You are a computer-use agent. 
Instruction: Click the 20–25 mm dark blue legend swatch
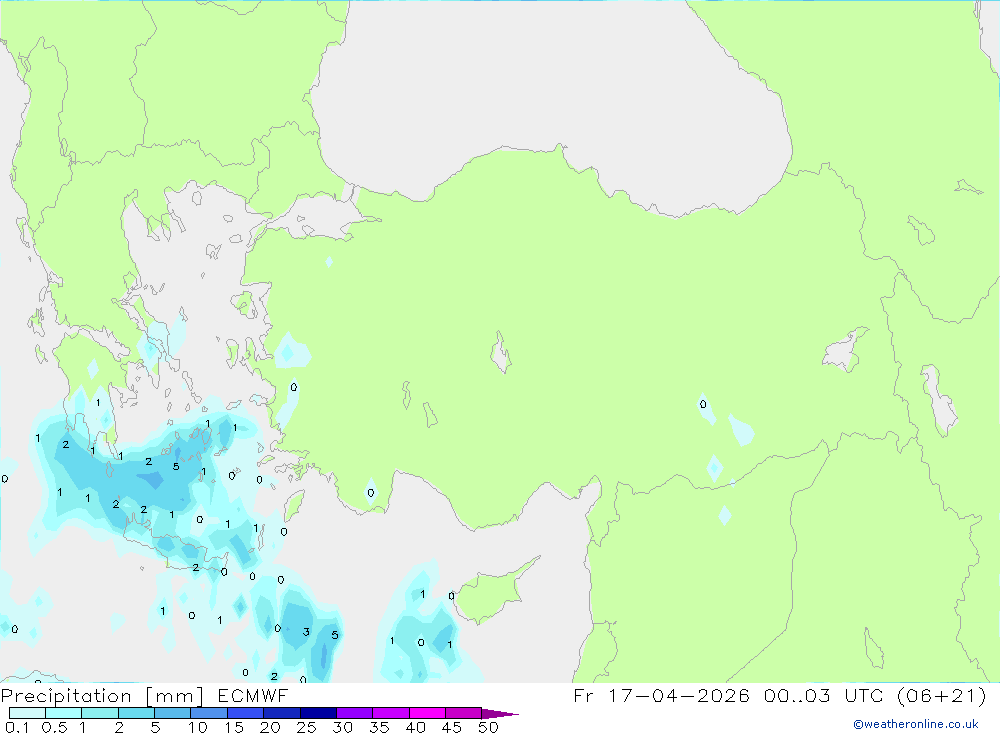coord(281,713)
